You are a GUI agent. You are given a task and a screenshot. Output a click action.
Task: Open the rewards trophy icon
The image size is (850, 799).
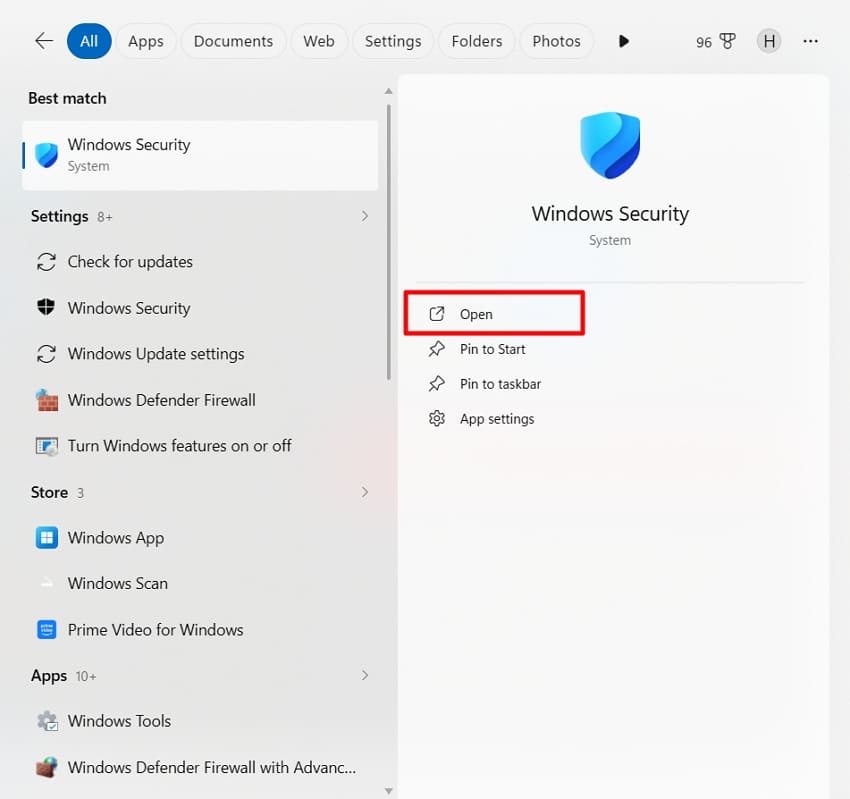727,41
